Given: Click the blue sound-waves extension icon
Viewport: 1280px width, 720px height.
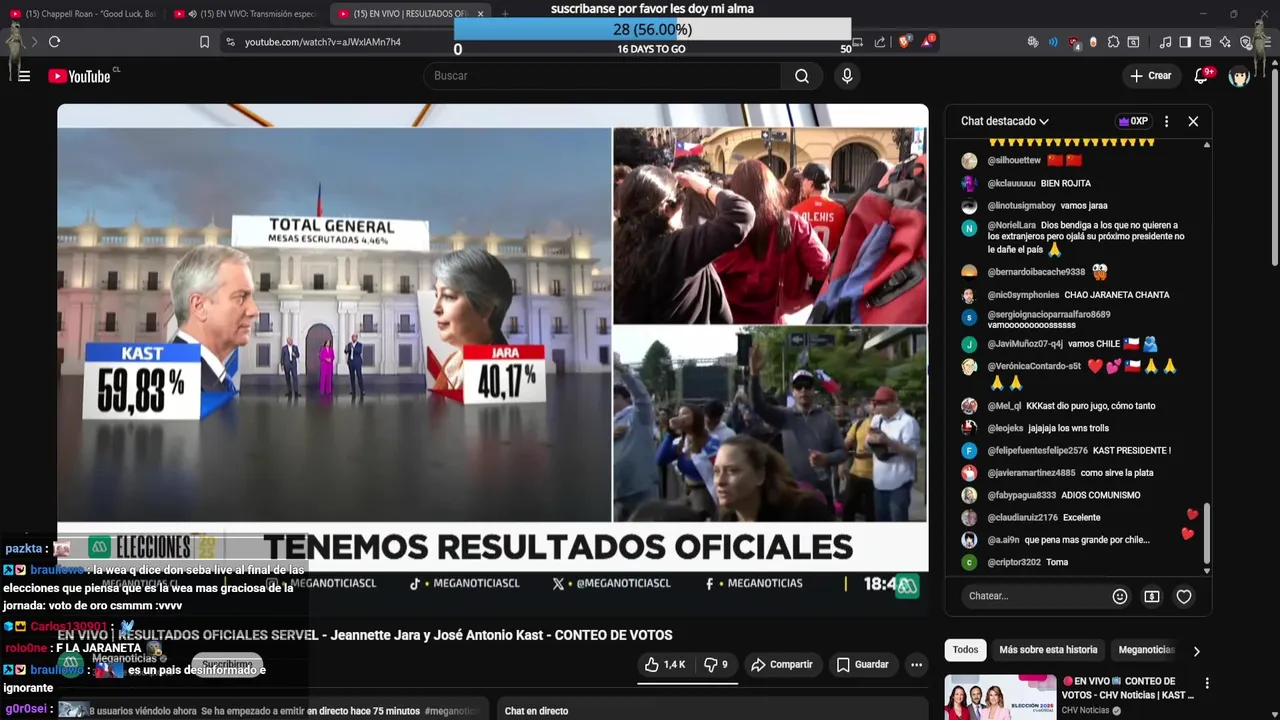Looking at the screenshot, I should (1053, 42).
